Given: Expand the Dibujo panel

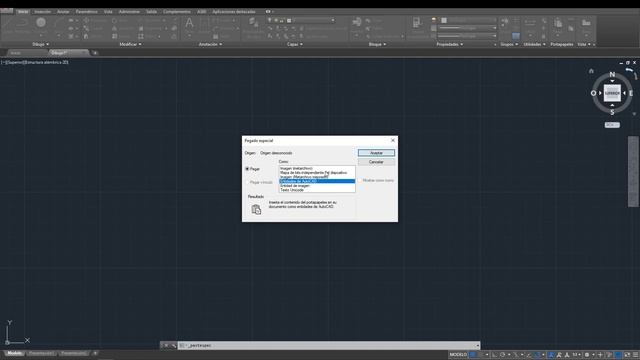Looking at the screenshot, I should click(40, 44).
